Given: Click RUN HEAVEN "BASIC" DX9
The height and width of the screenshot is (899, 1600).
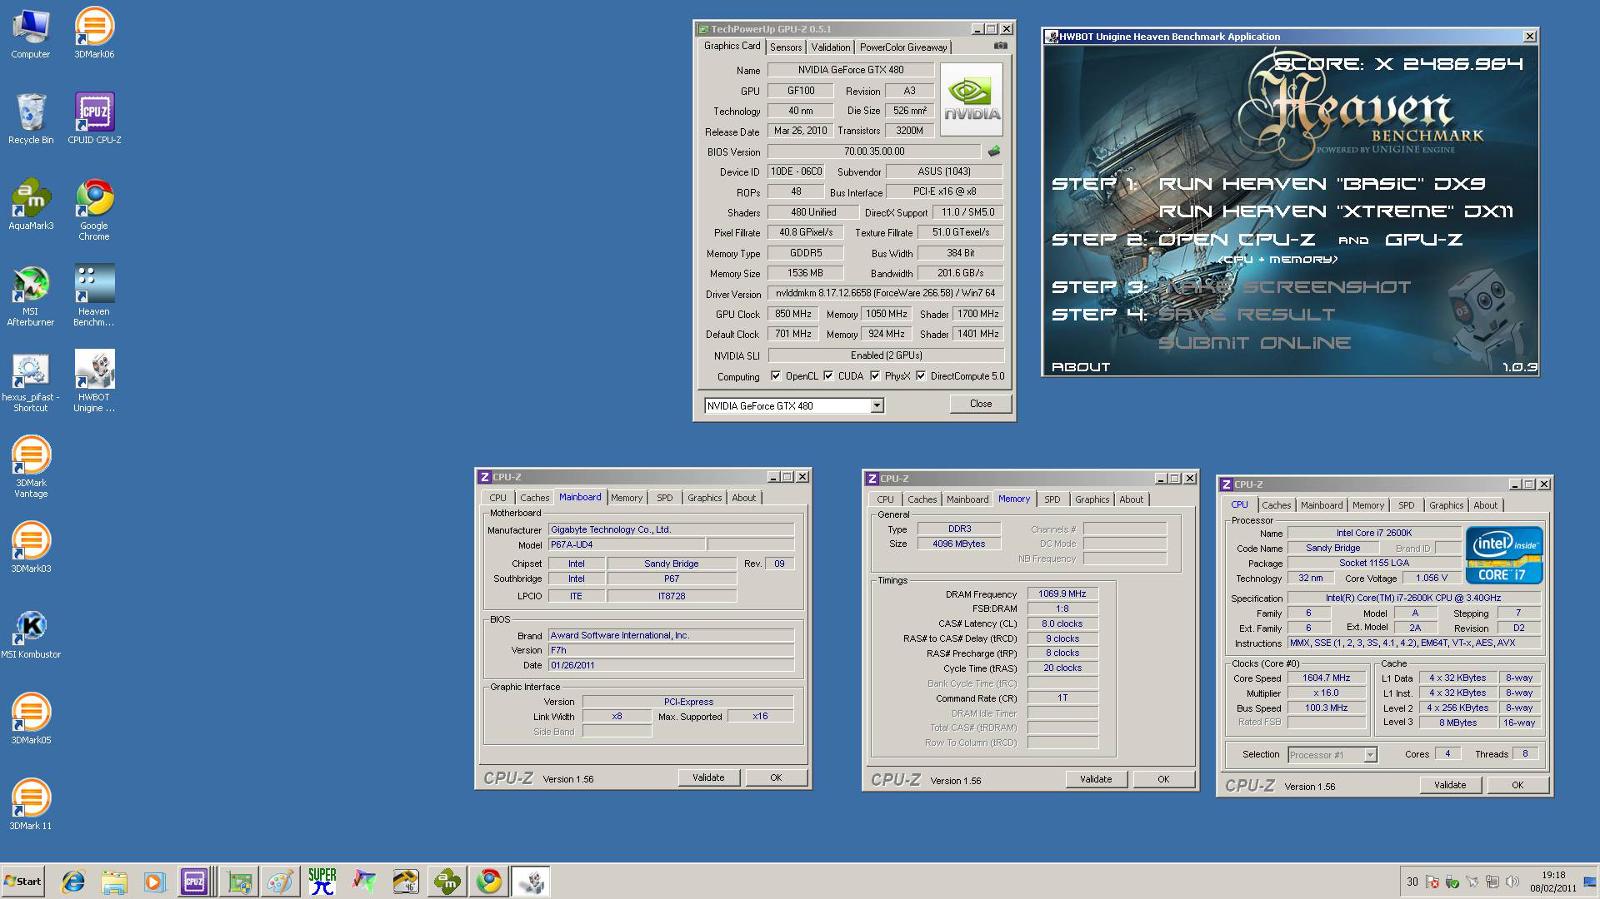Looking at the screenshot, I should [1321, 184].
